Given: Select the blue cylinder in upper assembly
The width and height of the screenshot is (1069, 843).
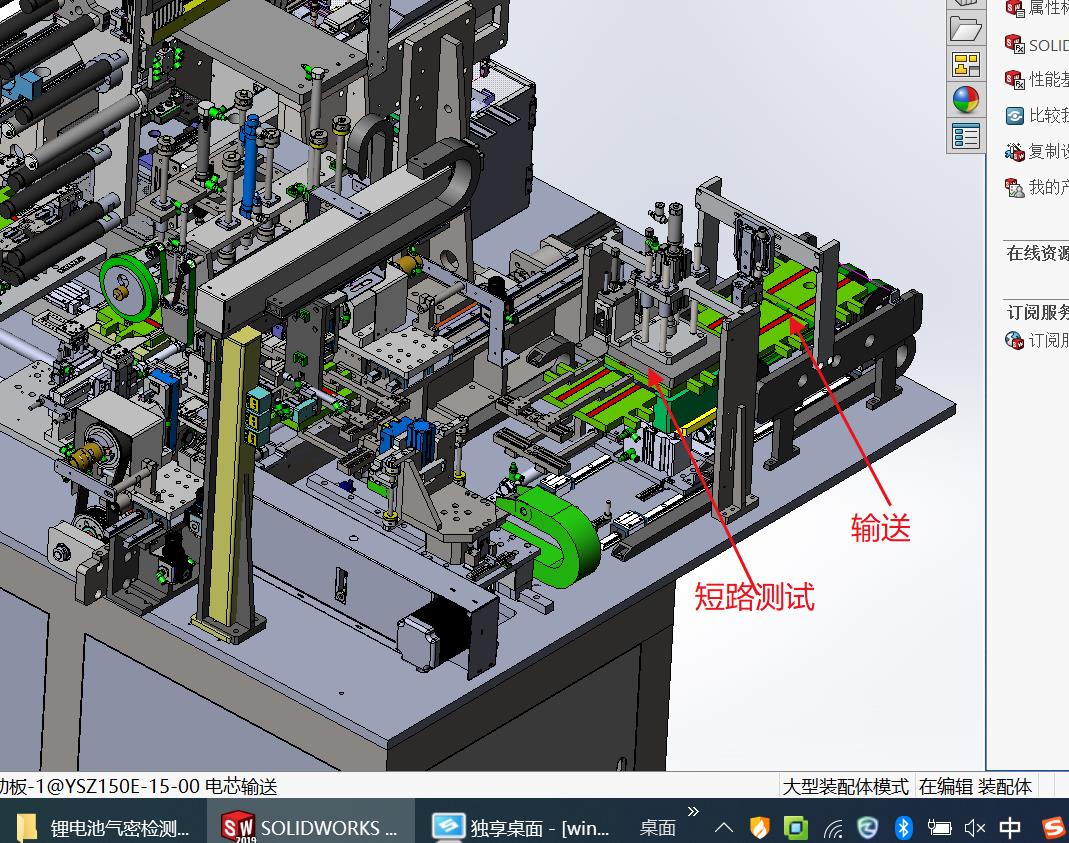Looking at the screenshot, I should coord(250,164).
